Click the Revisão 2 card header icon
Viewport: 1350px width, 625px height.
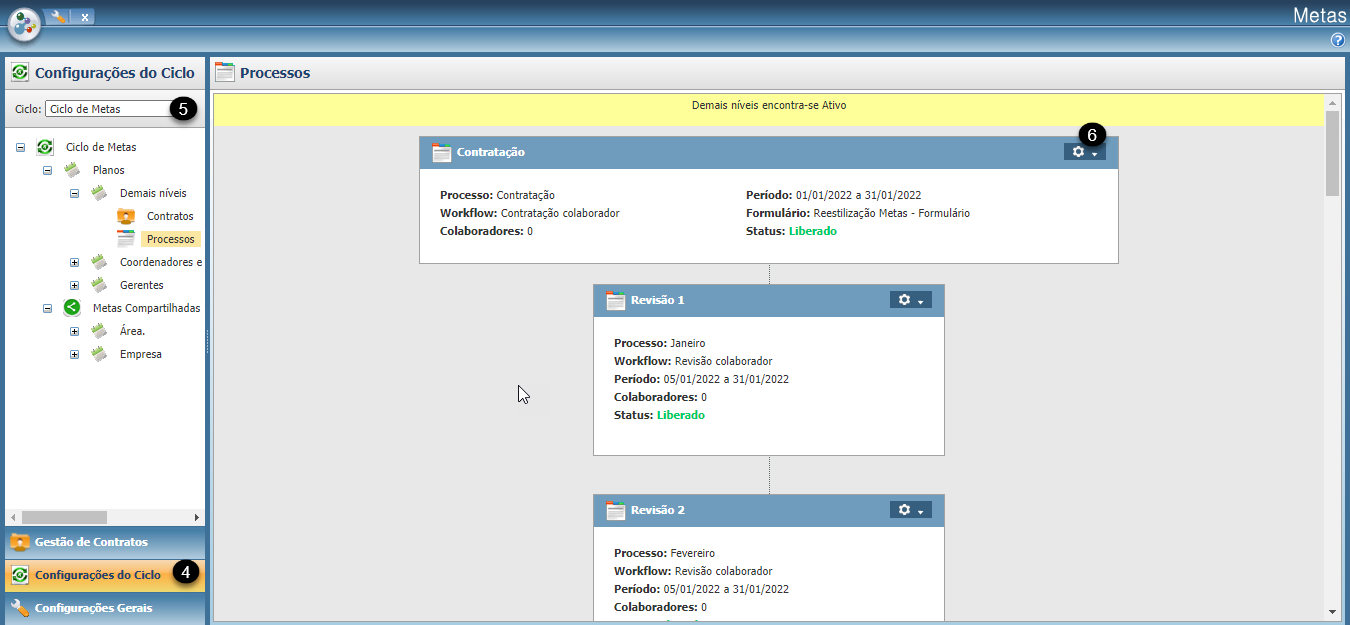616,510
